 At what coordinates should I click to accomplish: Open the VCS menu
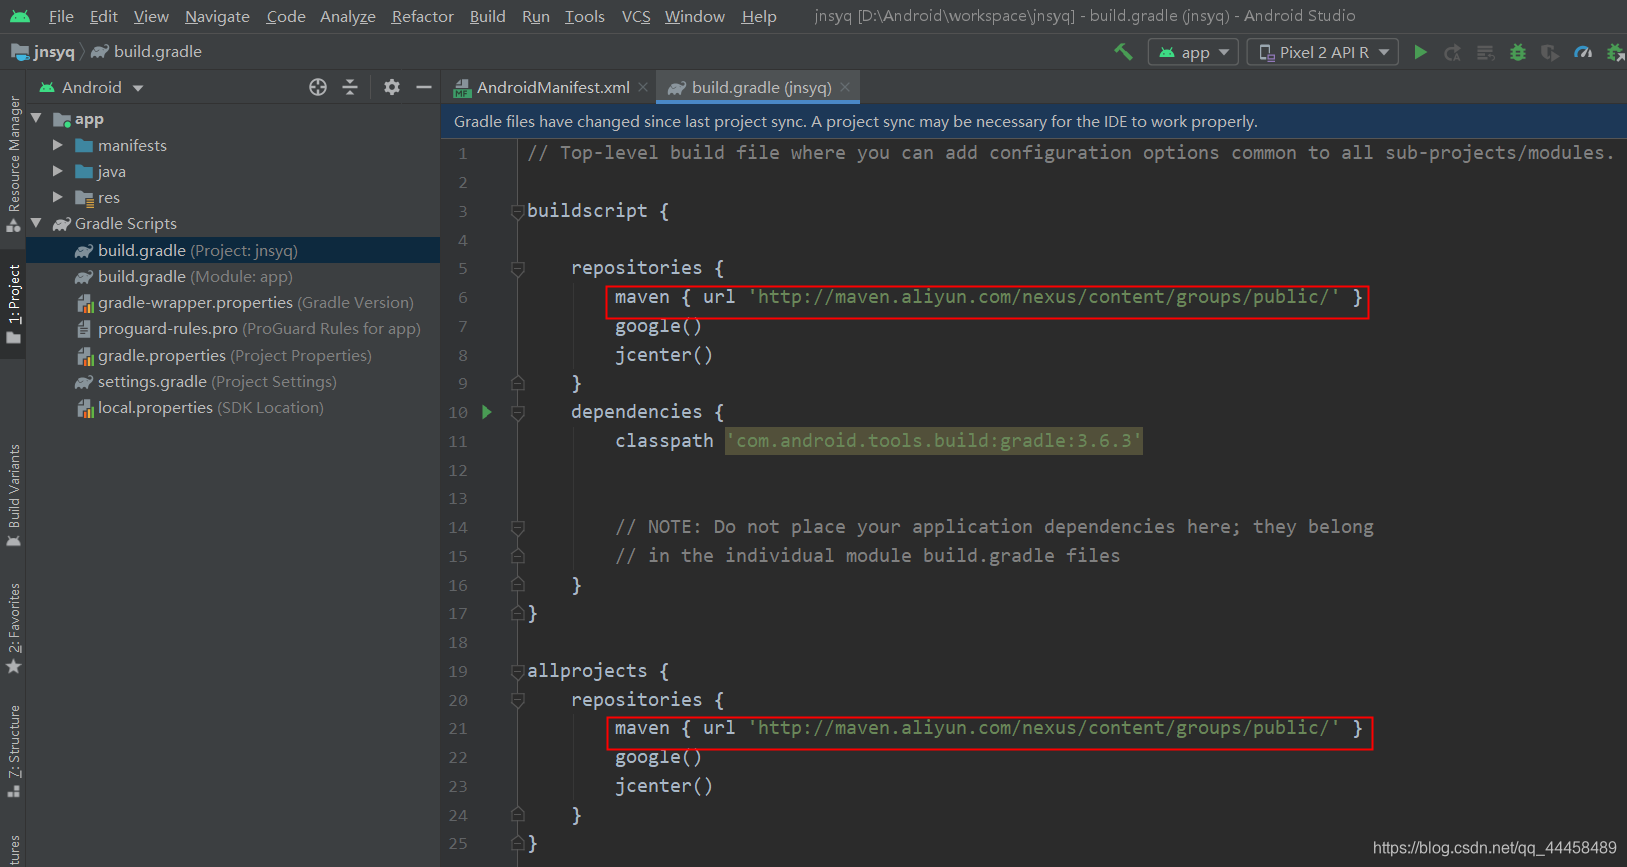(636, 16)
